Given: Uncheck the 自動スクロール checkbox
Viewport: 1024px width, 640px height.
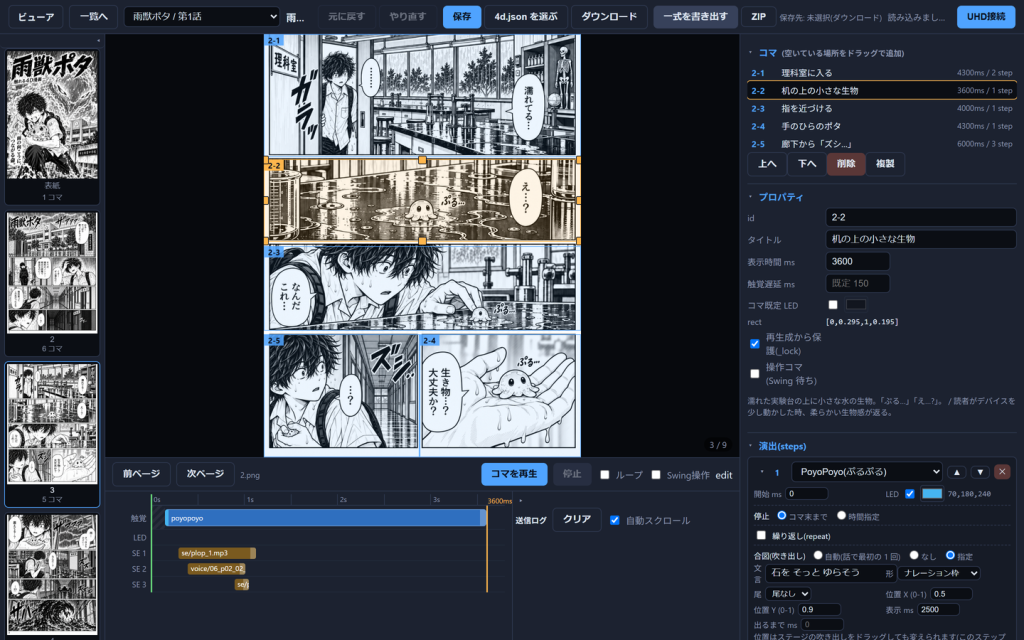Looking at the screenshot, I should coord(615,520).
